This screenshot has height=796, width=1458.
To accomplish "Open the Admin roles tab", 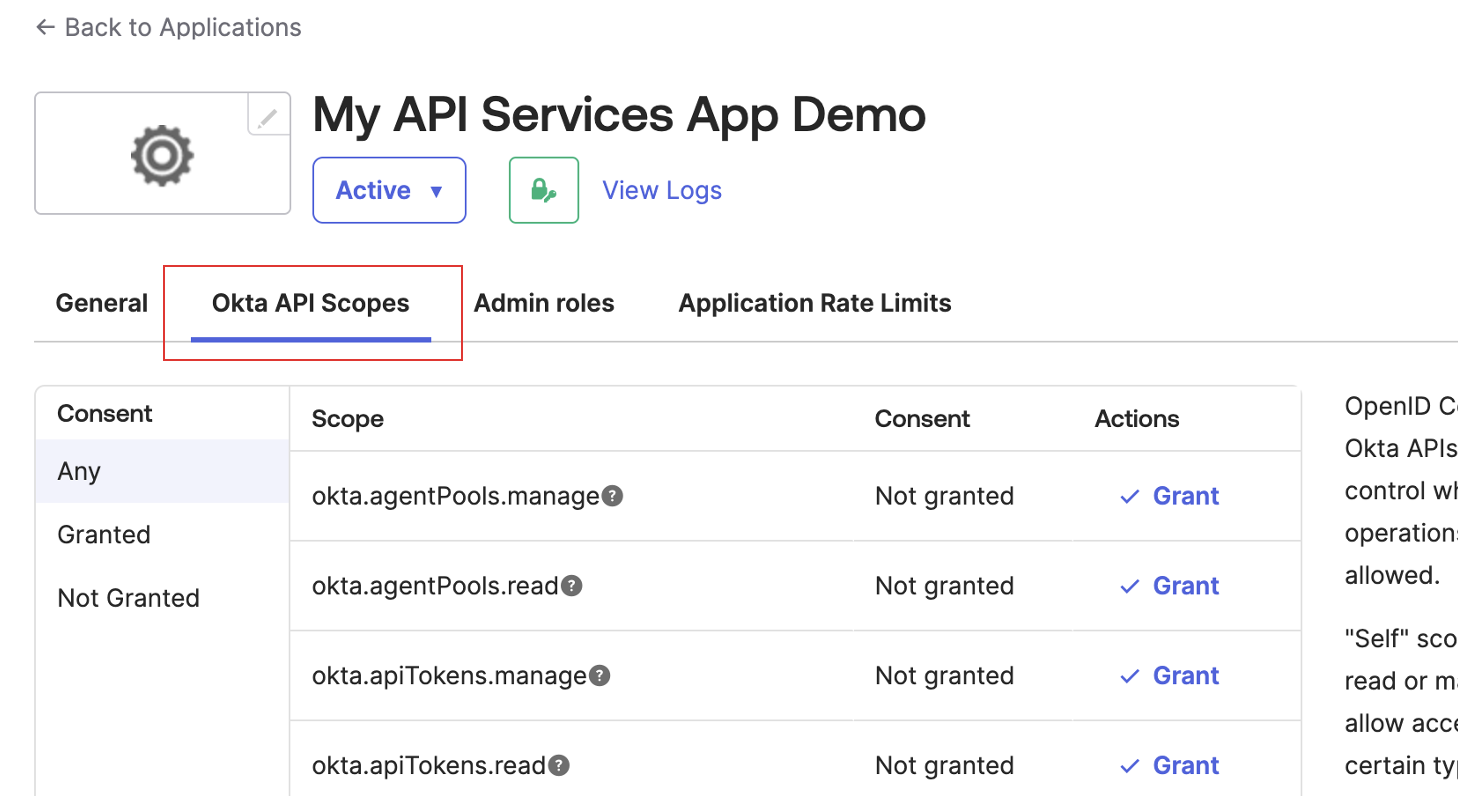I will [x=544, y=303].
